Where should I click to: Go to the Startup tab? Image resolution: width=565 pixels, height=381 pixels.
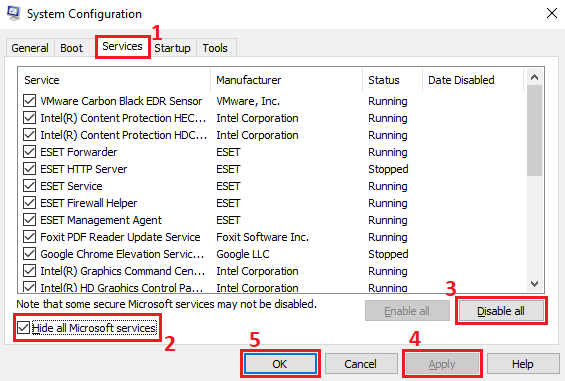pos(172,48)
